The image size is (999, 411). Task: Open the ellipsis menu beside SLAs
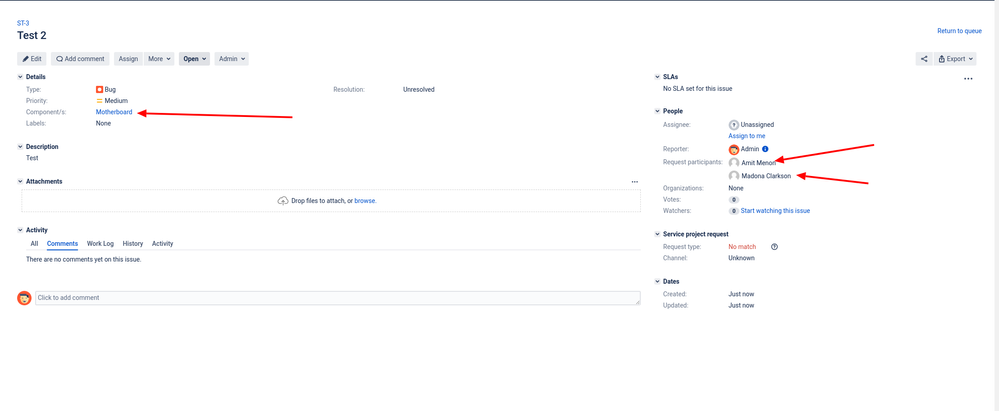pyautogui.click(x=968, y=78)
